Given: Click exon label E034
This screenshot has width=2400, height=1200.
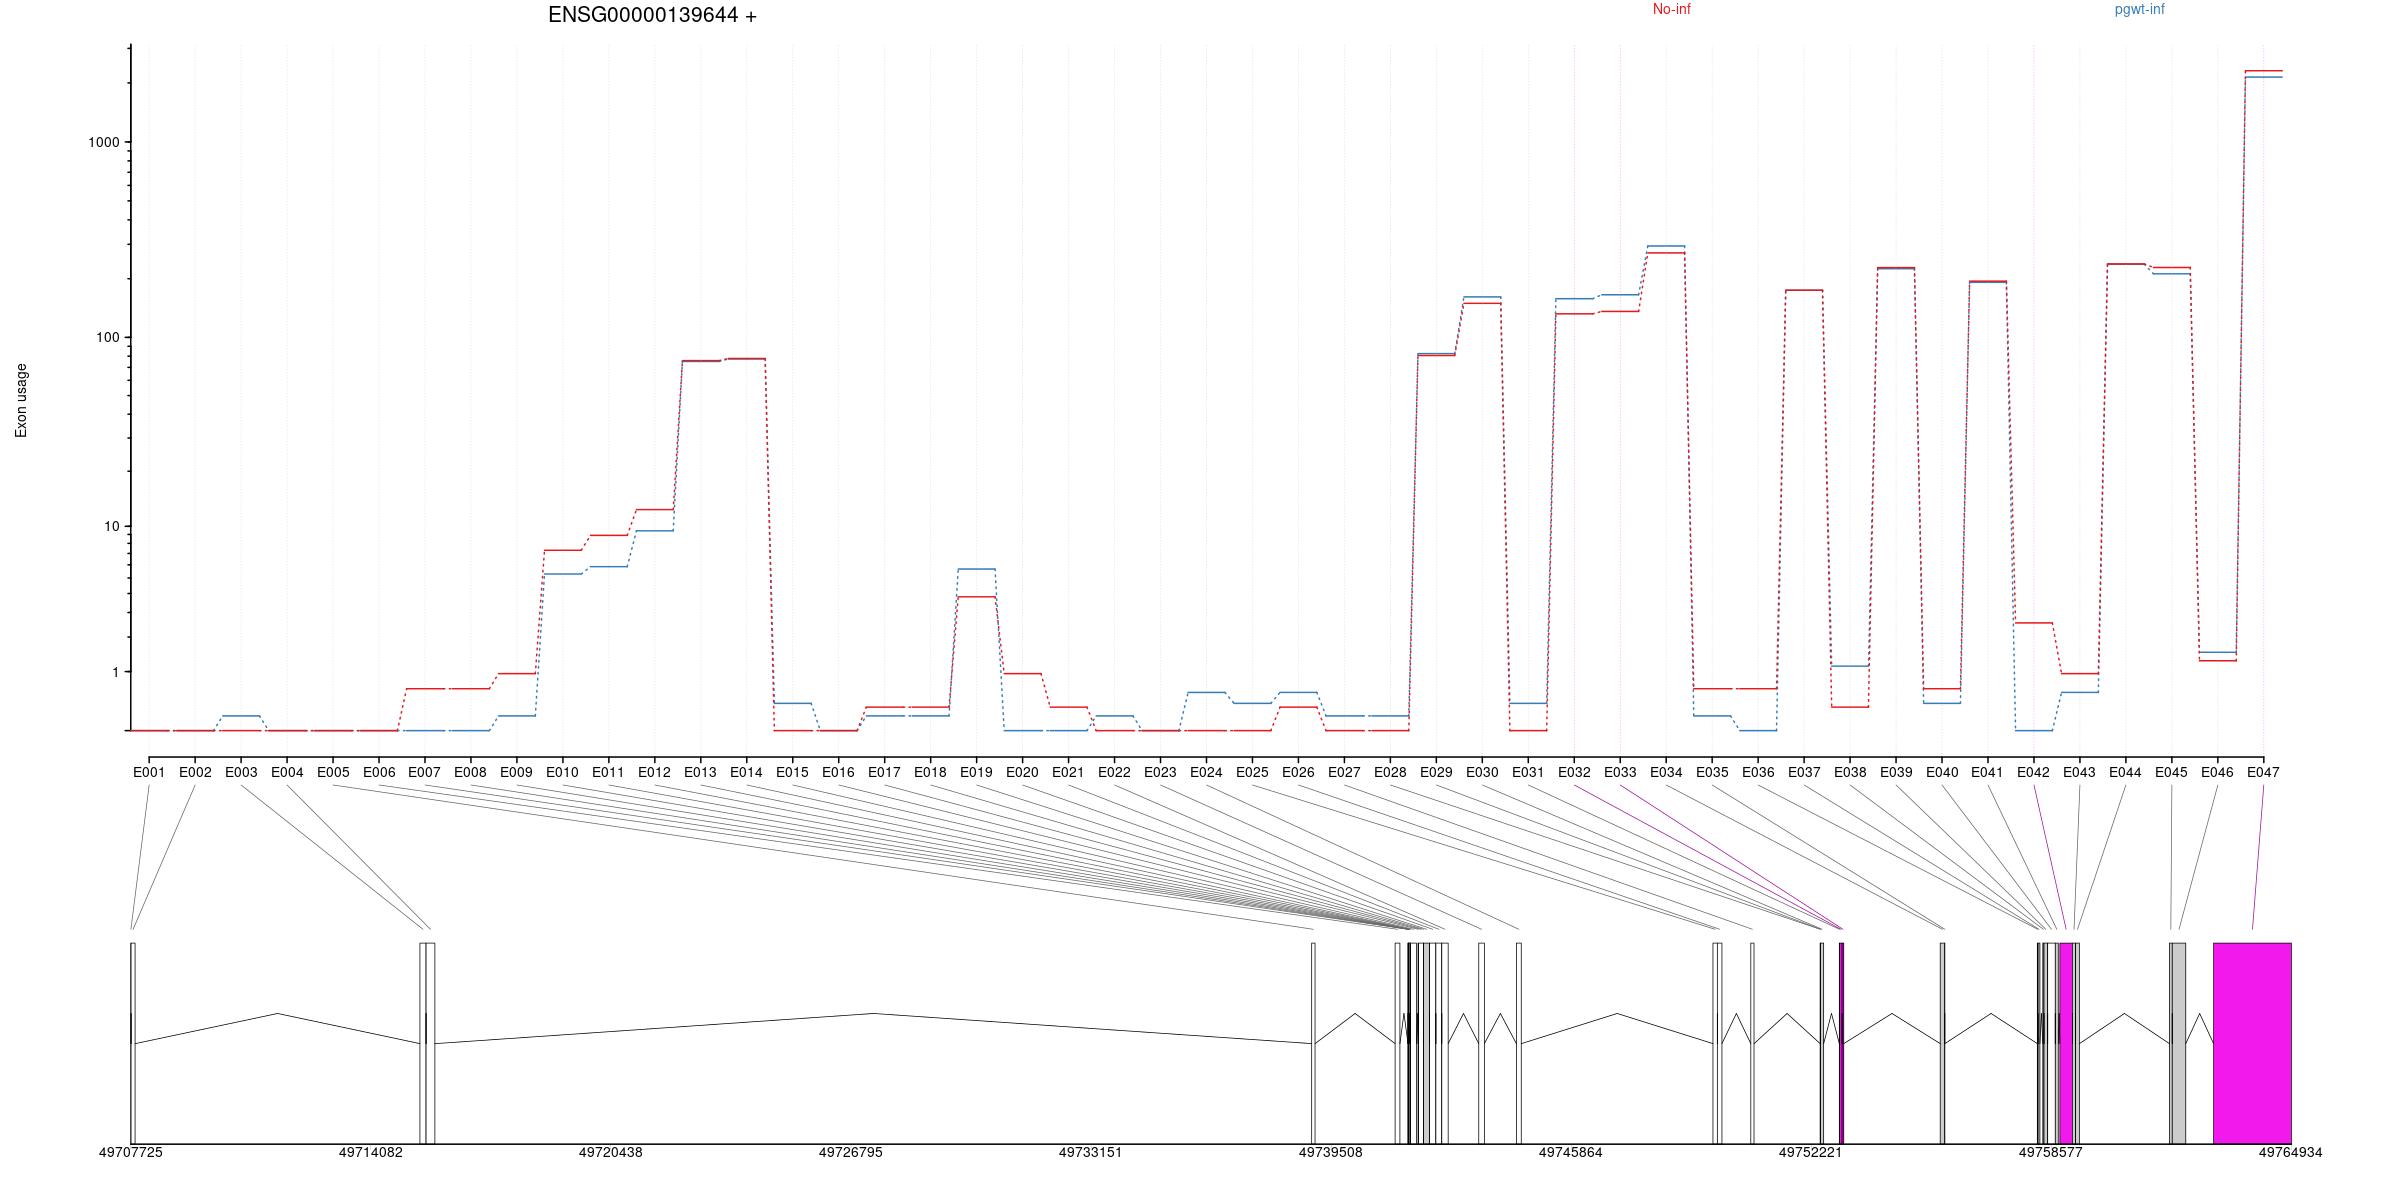Looking at the screenshot, I should click(x=1666, y=772).
